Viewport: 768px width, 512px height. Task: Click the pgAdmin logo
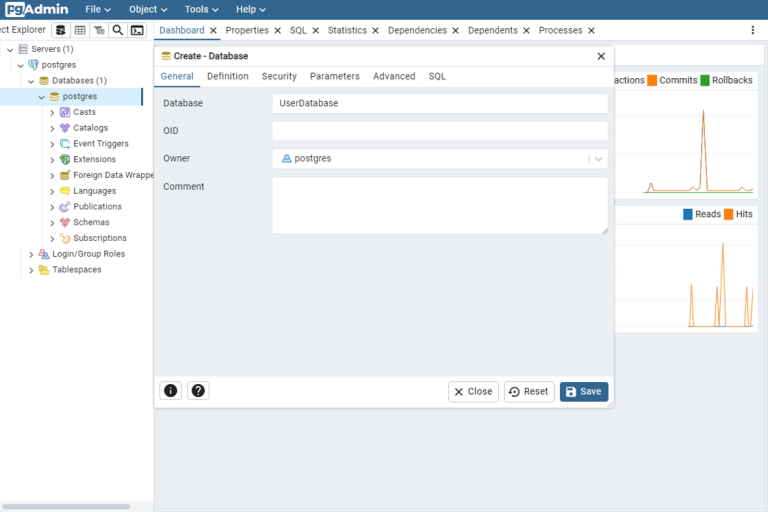coord(37,9)
